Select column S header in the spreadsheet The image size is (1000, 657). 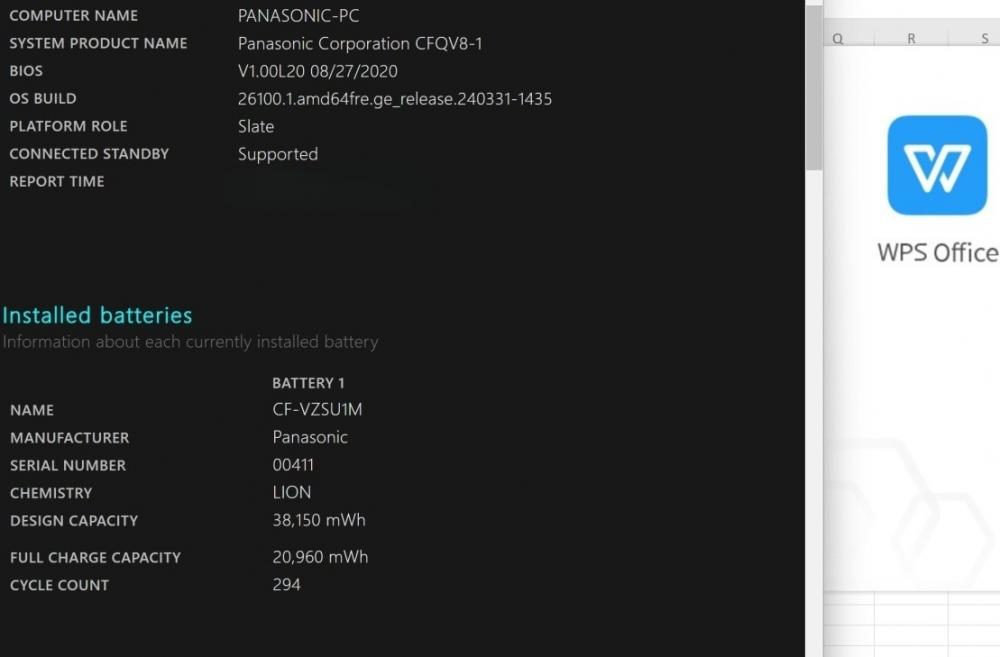click(984, 38)
